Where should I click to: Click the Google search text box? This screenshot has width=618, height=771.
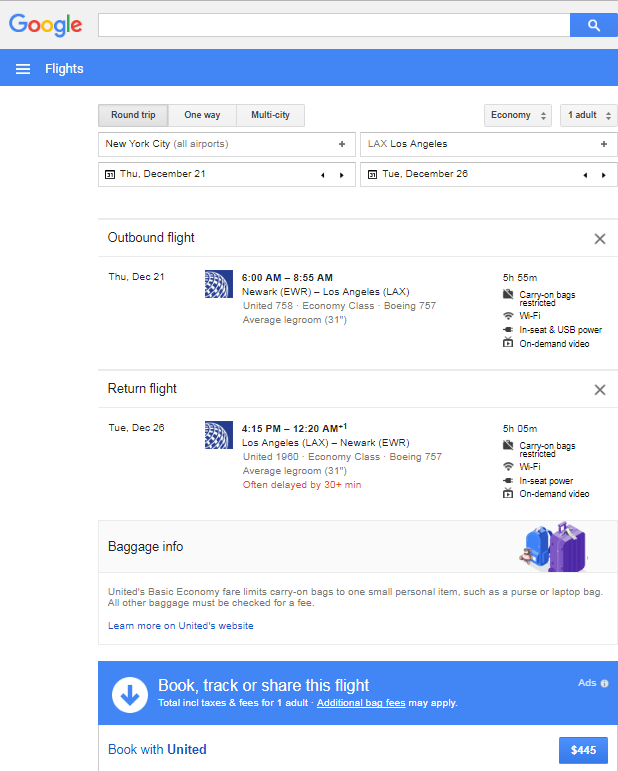point(334,25)
